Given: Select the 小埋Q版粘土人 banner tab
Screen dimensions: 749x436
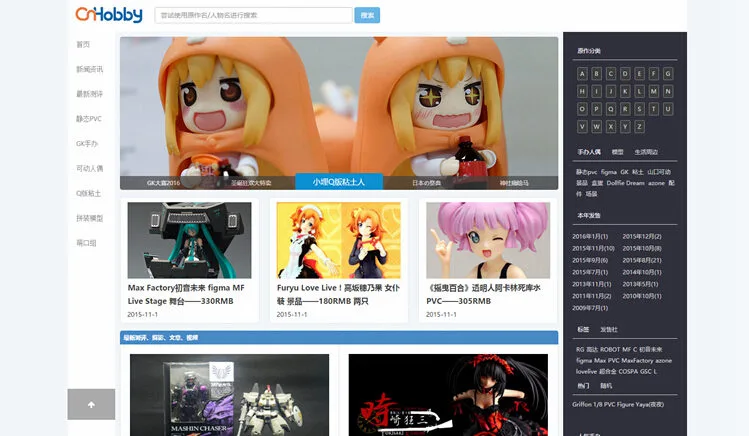Looking at the screenshot, I should (x=339, y=181).
